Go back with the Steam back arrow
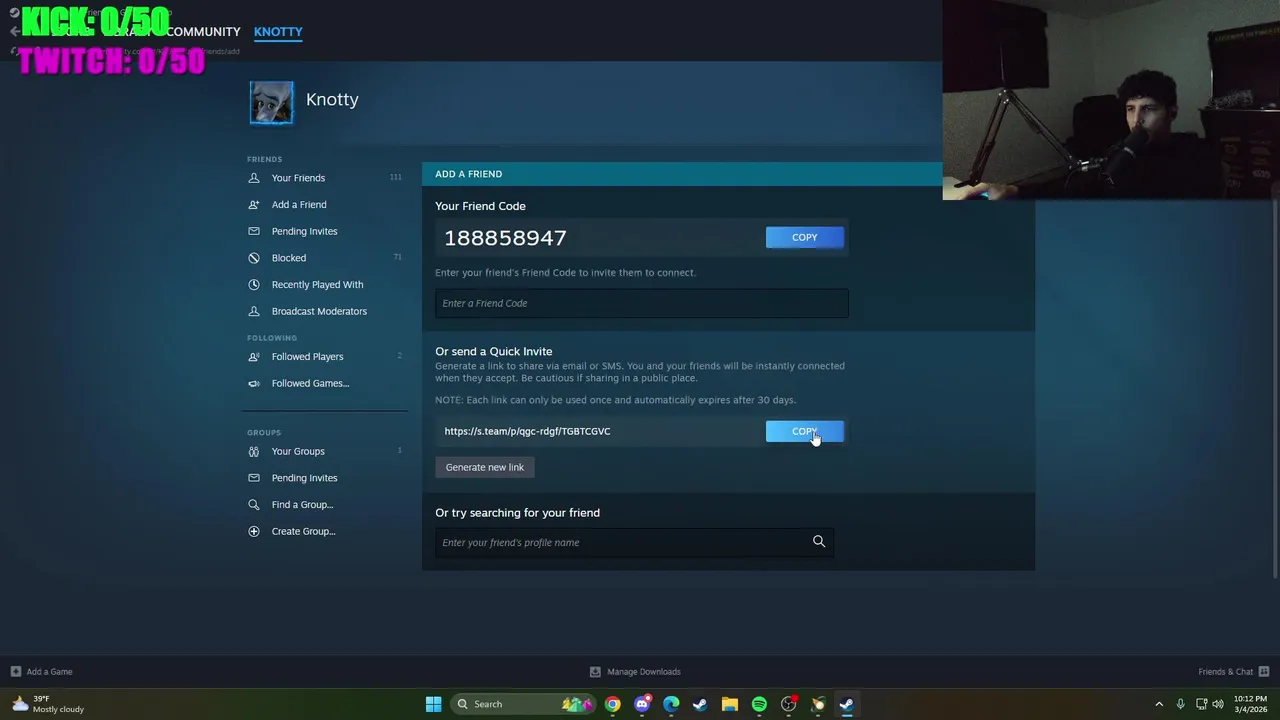This screenshot has width=1280, height=720. point(14,32)
